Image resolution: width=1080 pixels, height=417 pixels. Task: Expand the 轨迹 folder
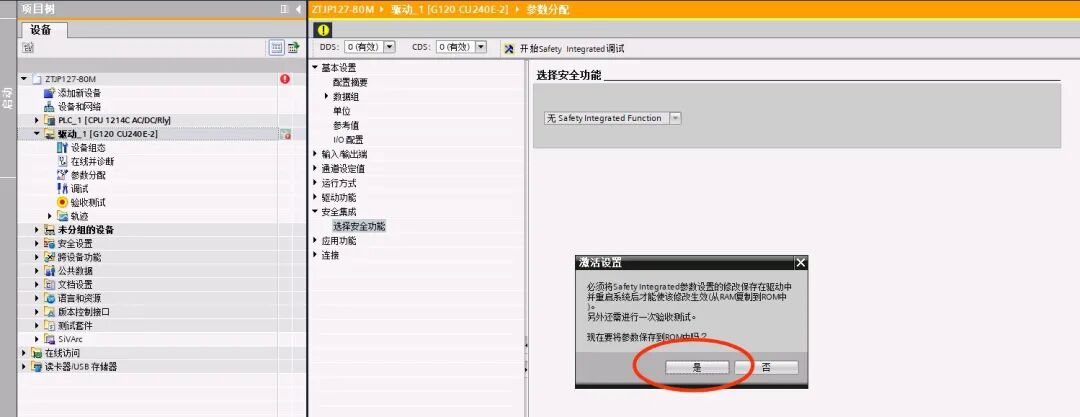pyautogui.click(x=50, y=216)
